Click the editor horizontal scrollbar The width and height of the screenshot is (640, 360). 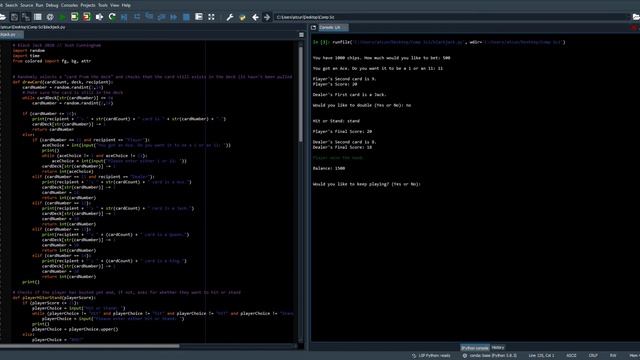90,346
